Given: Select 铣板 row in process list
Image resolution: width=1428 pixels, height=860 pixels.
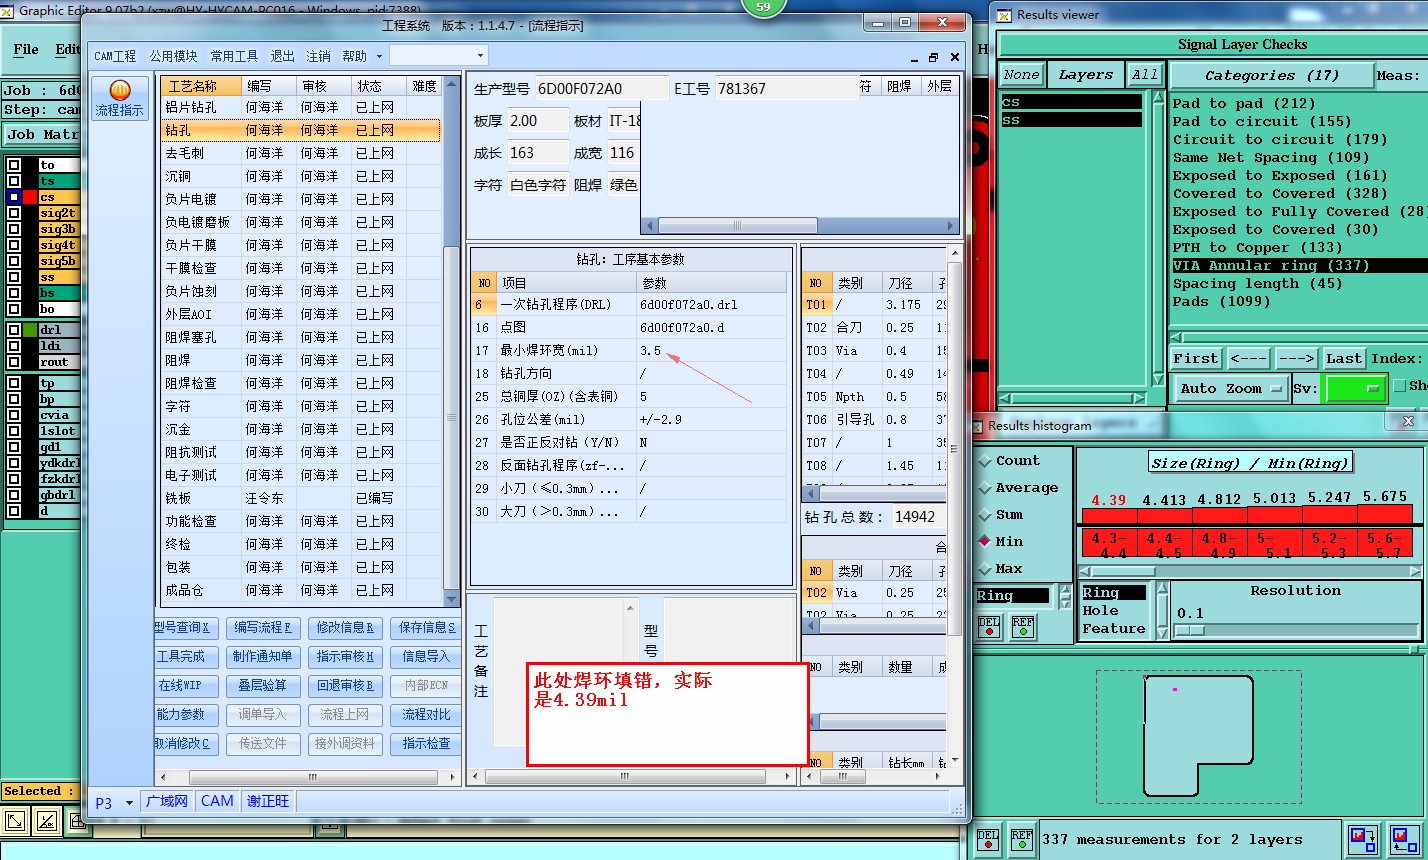Looking at the screenshot, I should (x=301, y=498).
